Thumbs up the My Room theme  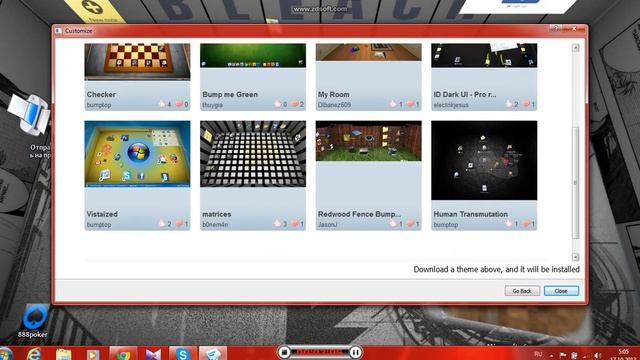click(x=393, y=104)
